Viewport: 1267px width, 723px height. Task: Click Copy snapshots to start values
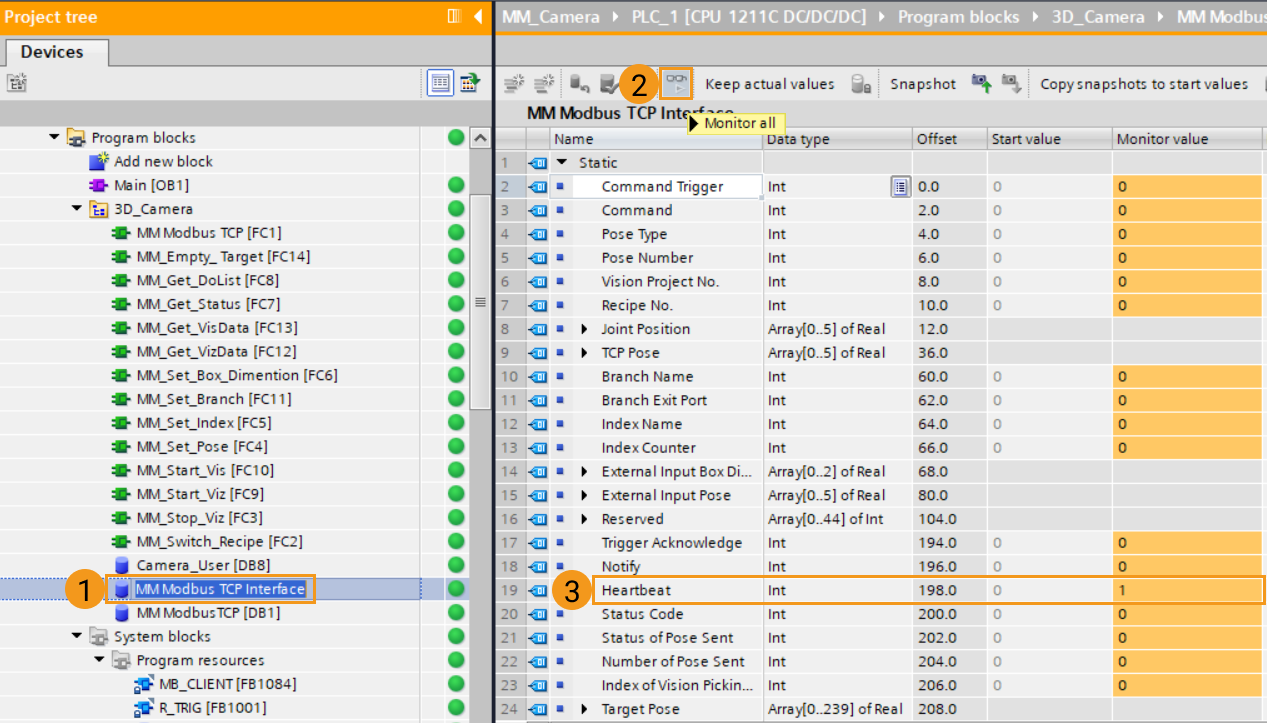1143,84
